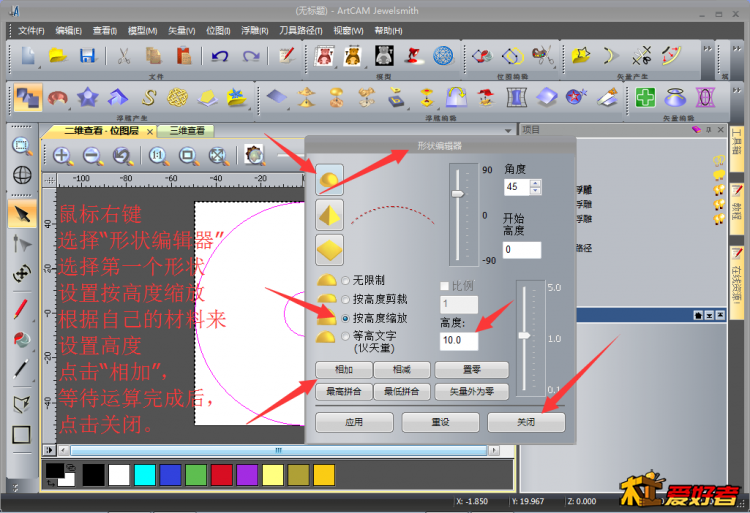
Task: Select the pyramid angular shape profile
Action: [329, 215]
